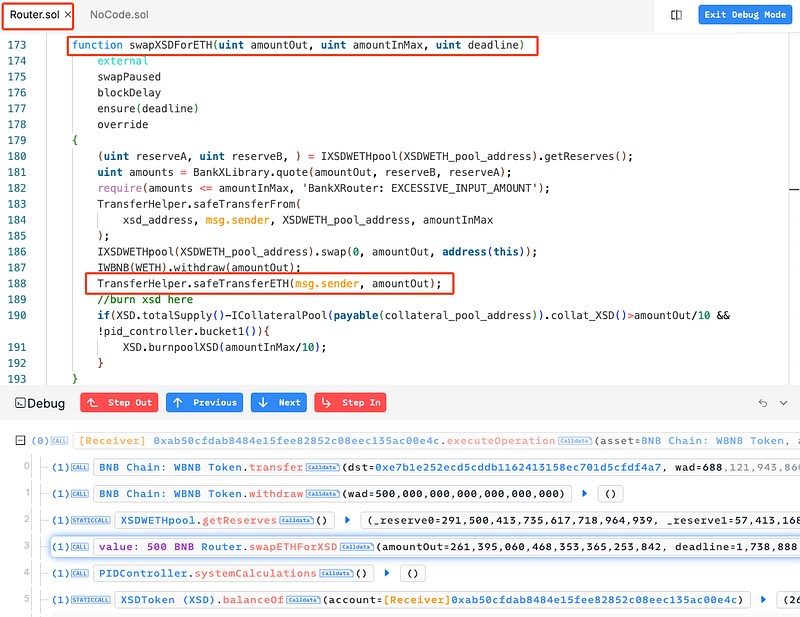Viewport: 800px width, 617px height.
Task: Open the chevron dropdown beside the undo arrow
Action: [x=783, y=403]
